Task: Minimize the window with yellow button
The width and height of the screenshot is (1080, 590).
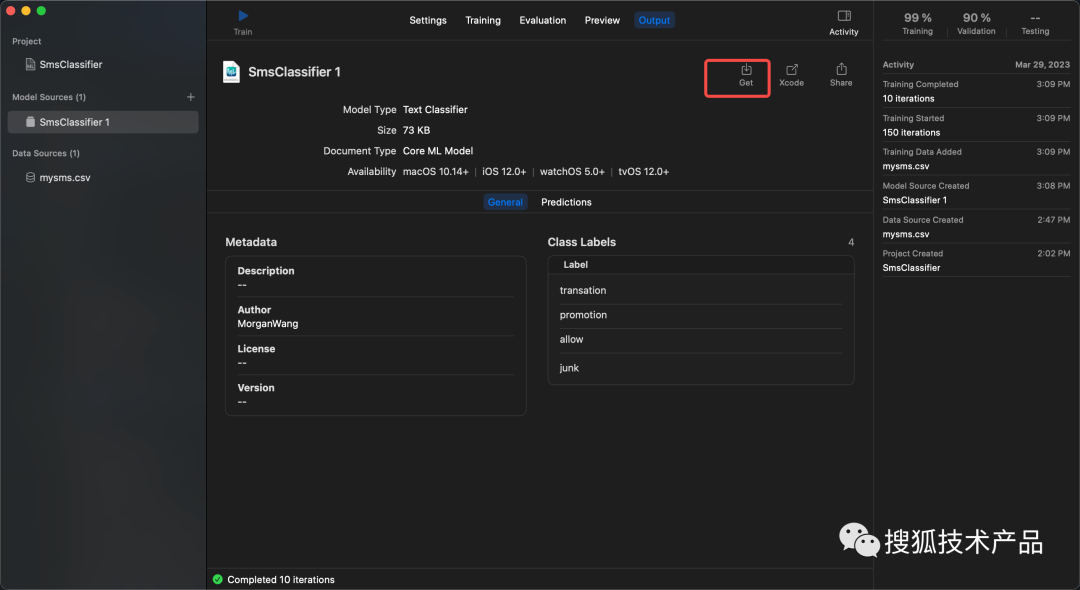Action: 26,10
